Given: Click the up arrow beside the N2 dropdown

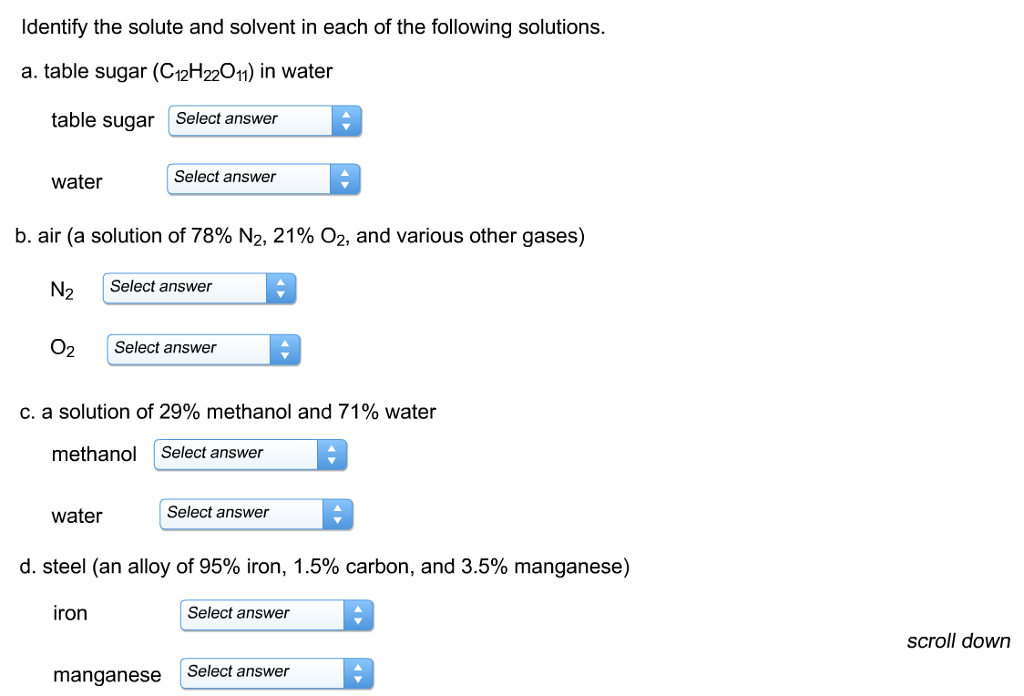Looking at the screenshot, I should 281,282.
